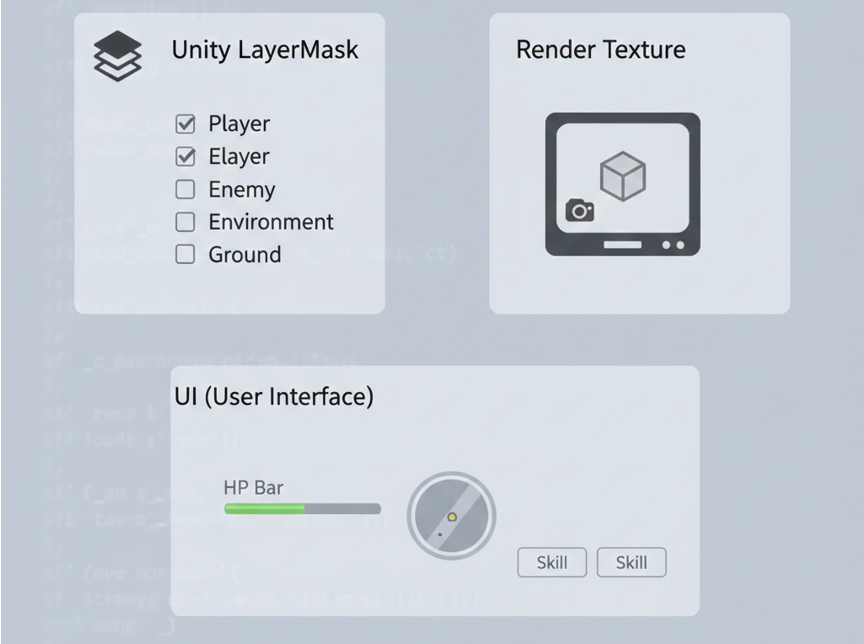Click the two dots on monitor bezel
Image resolution: width=864 pixels, height=644 pixels.
[673, 245]
